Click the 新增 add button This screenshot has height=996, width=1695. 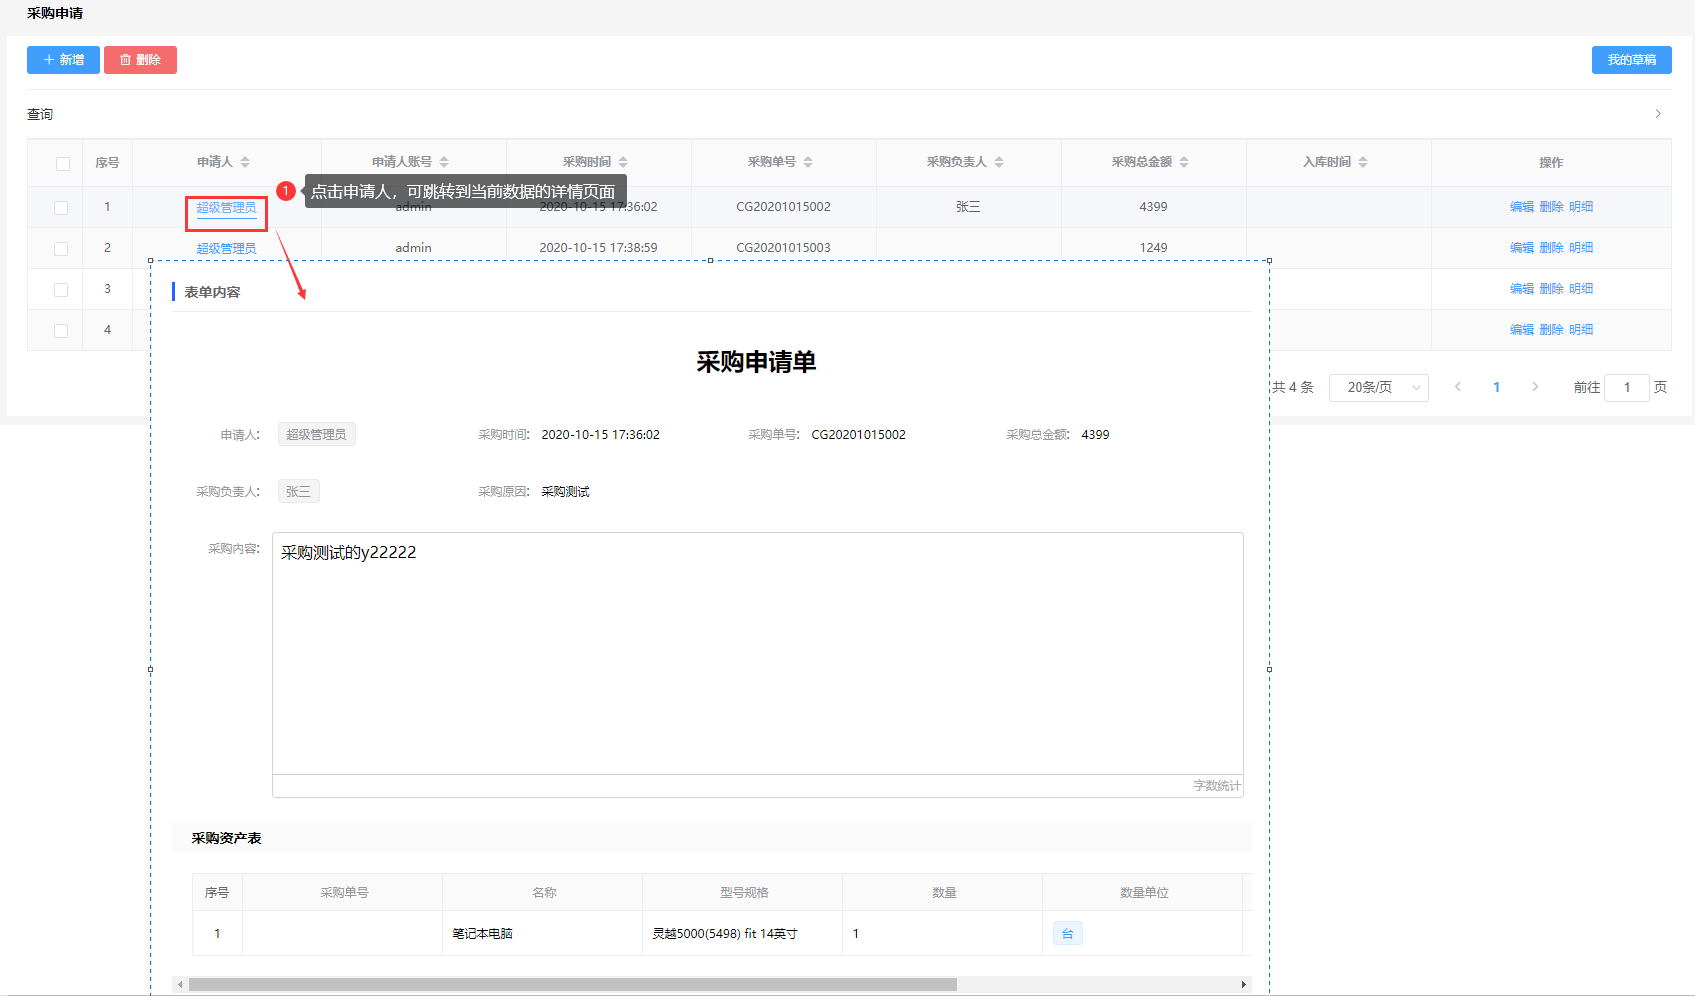point(63,60)
